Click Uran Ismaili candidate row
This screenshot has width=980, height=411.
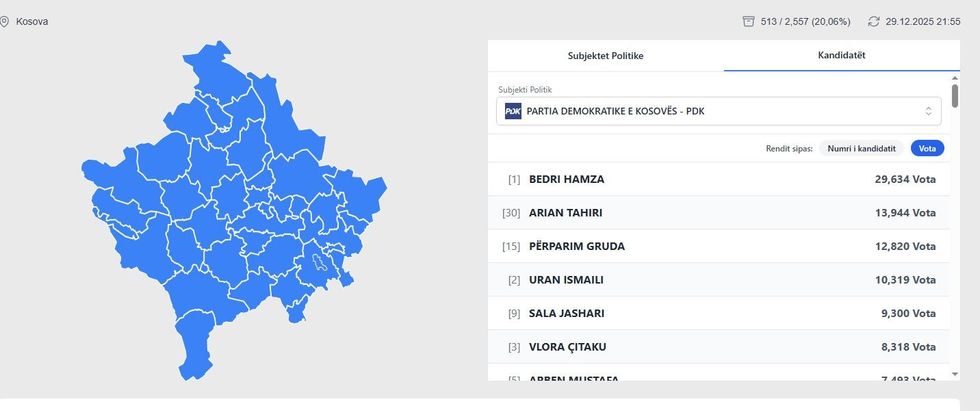click(720, 280)
